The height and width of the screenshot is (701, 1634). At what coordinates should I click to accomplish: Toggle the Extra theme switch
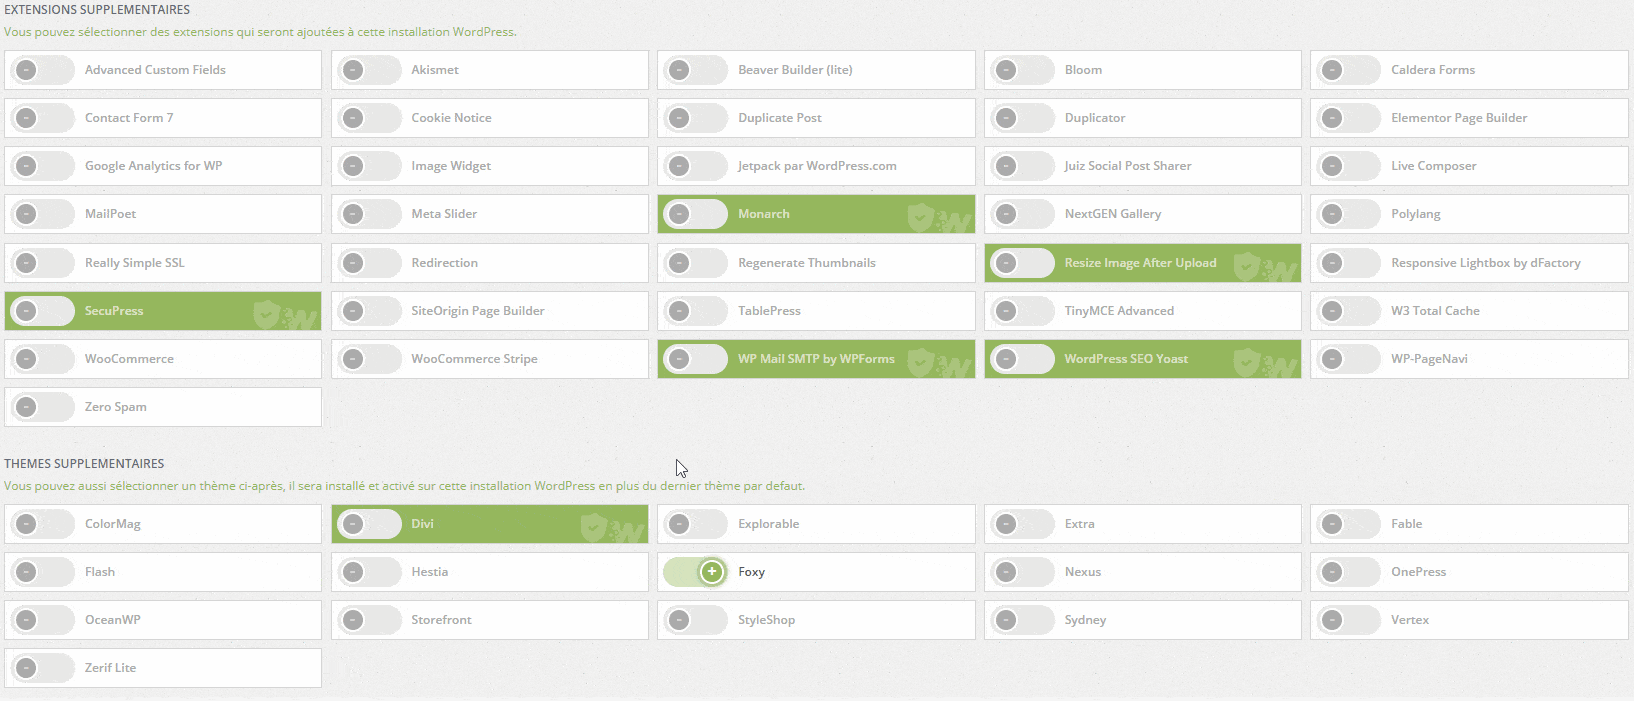point(1022,524)
